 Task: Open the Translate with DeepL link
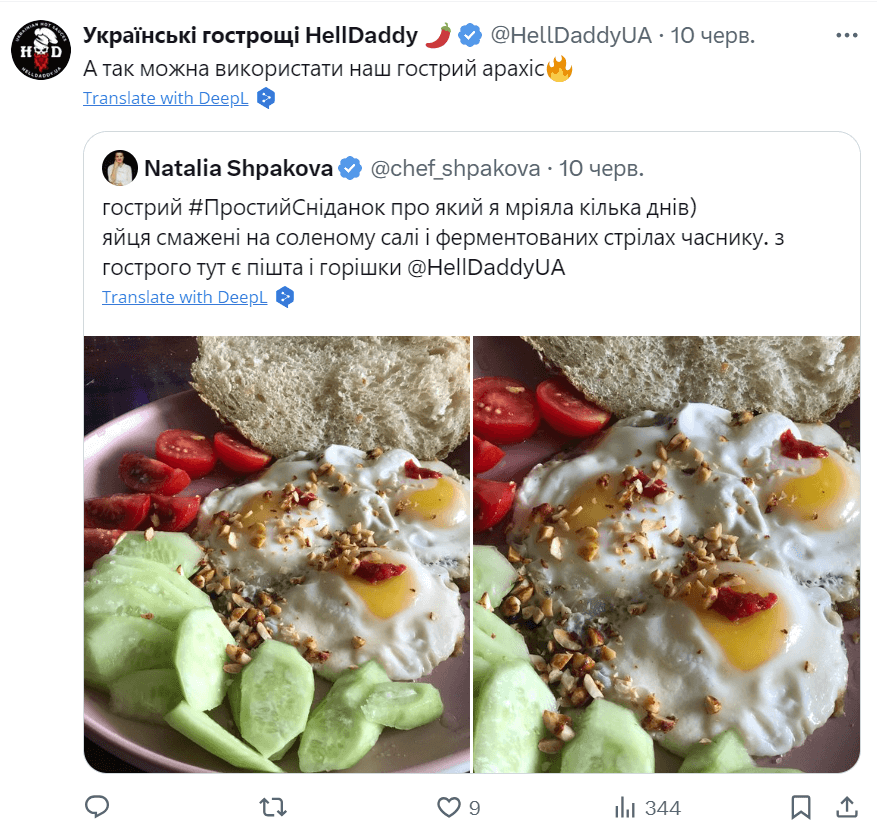click(165, 98)
